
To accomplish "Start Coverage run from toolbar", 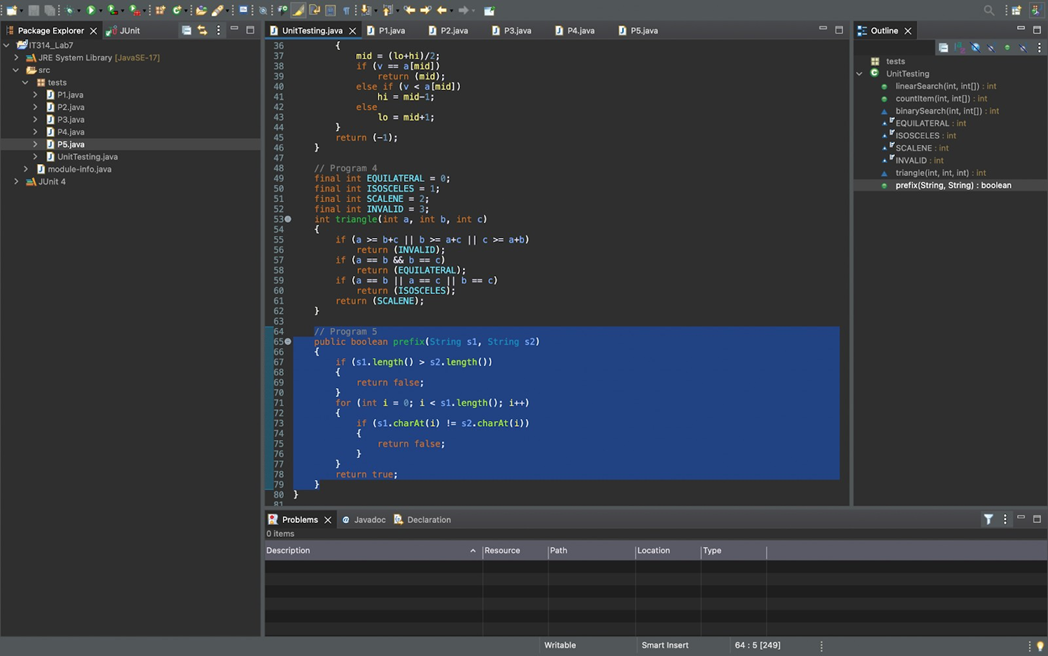I will click(112, 11).
